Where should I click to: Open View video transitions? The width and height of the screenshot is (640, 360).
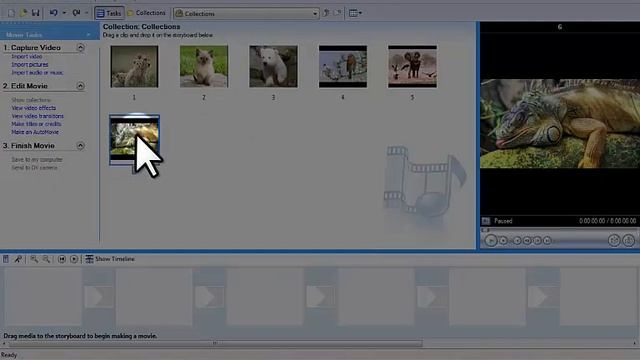pyautogui.click(x=38, y=116)
